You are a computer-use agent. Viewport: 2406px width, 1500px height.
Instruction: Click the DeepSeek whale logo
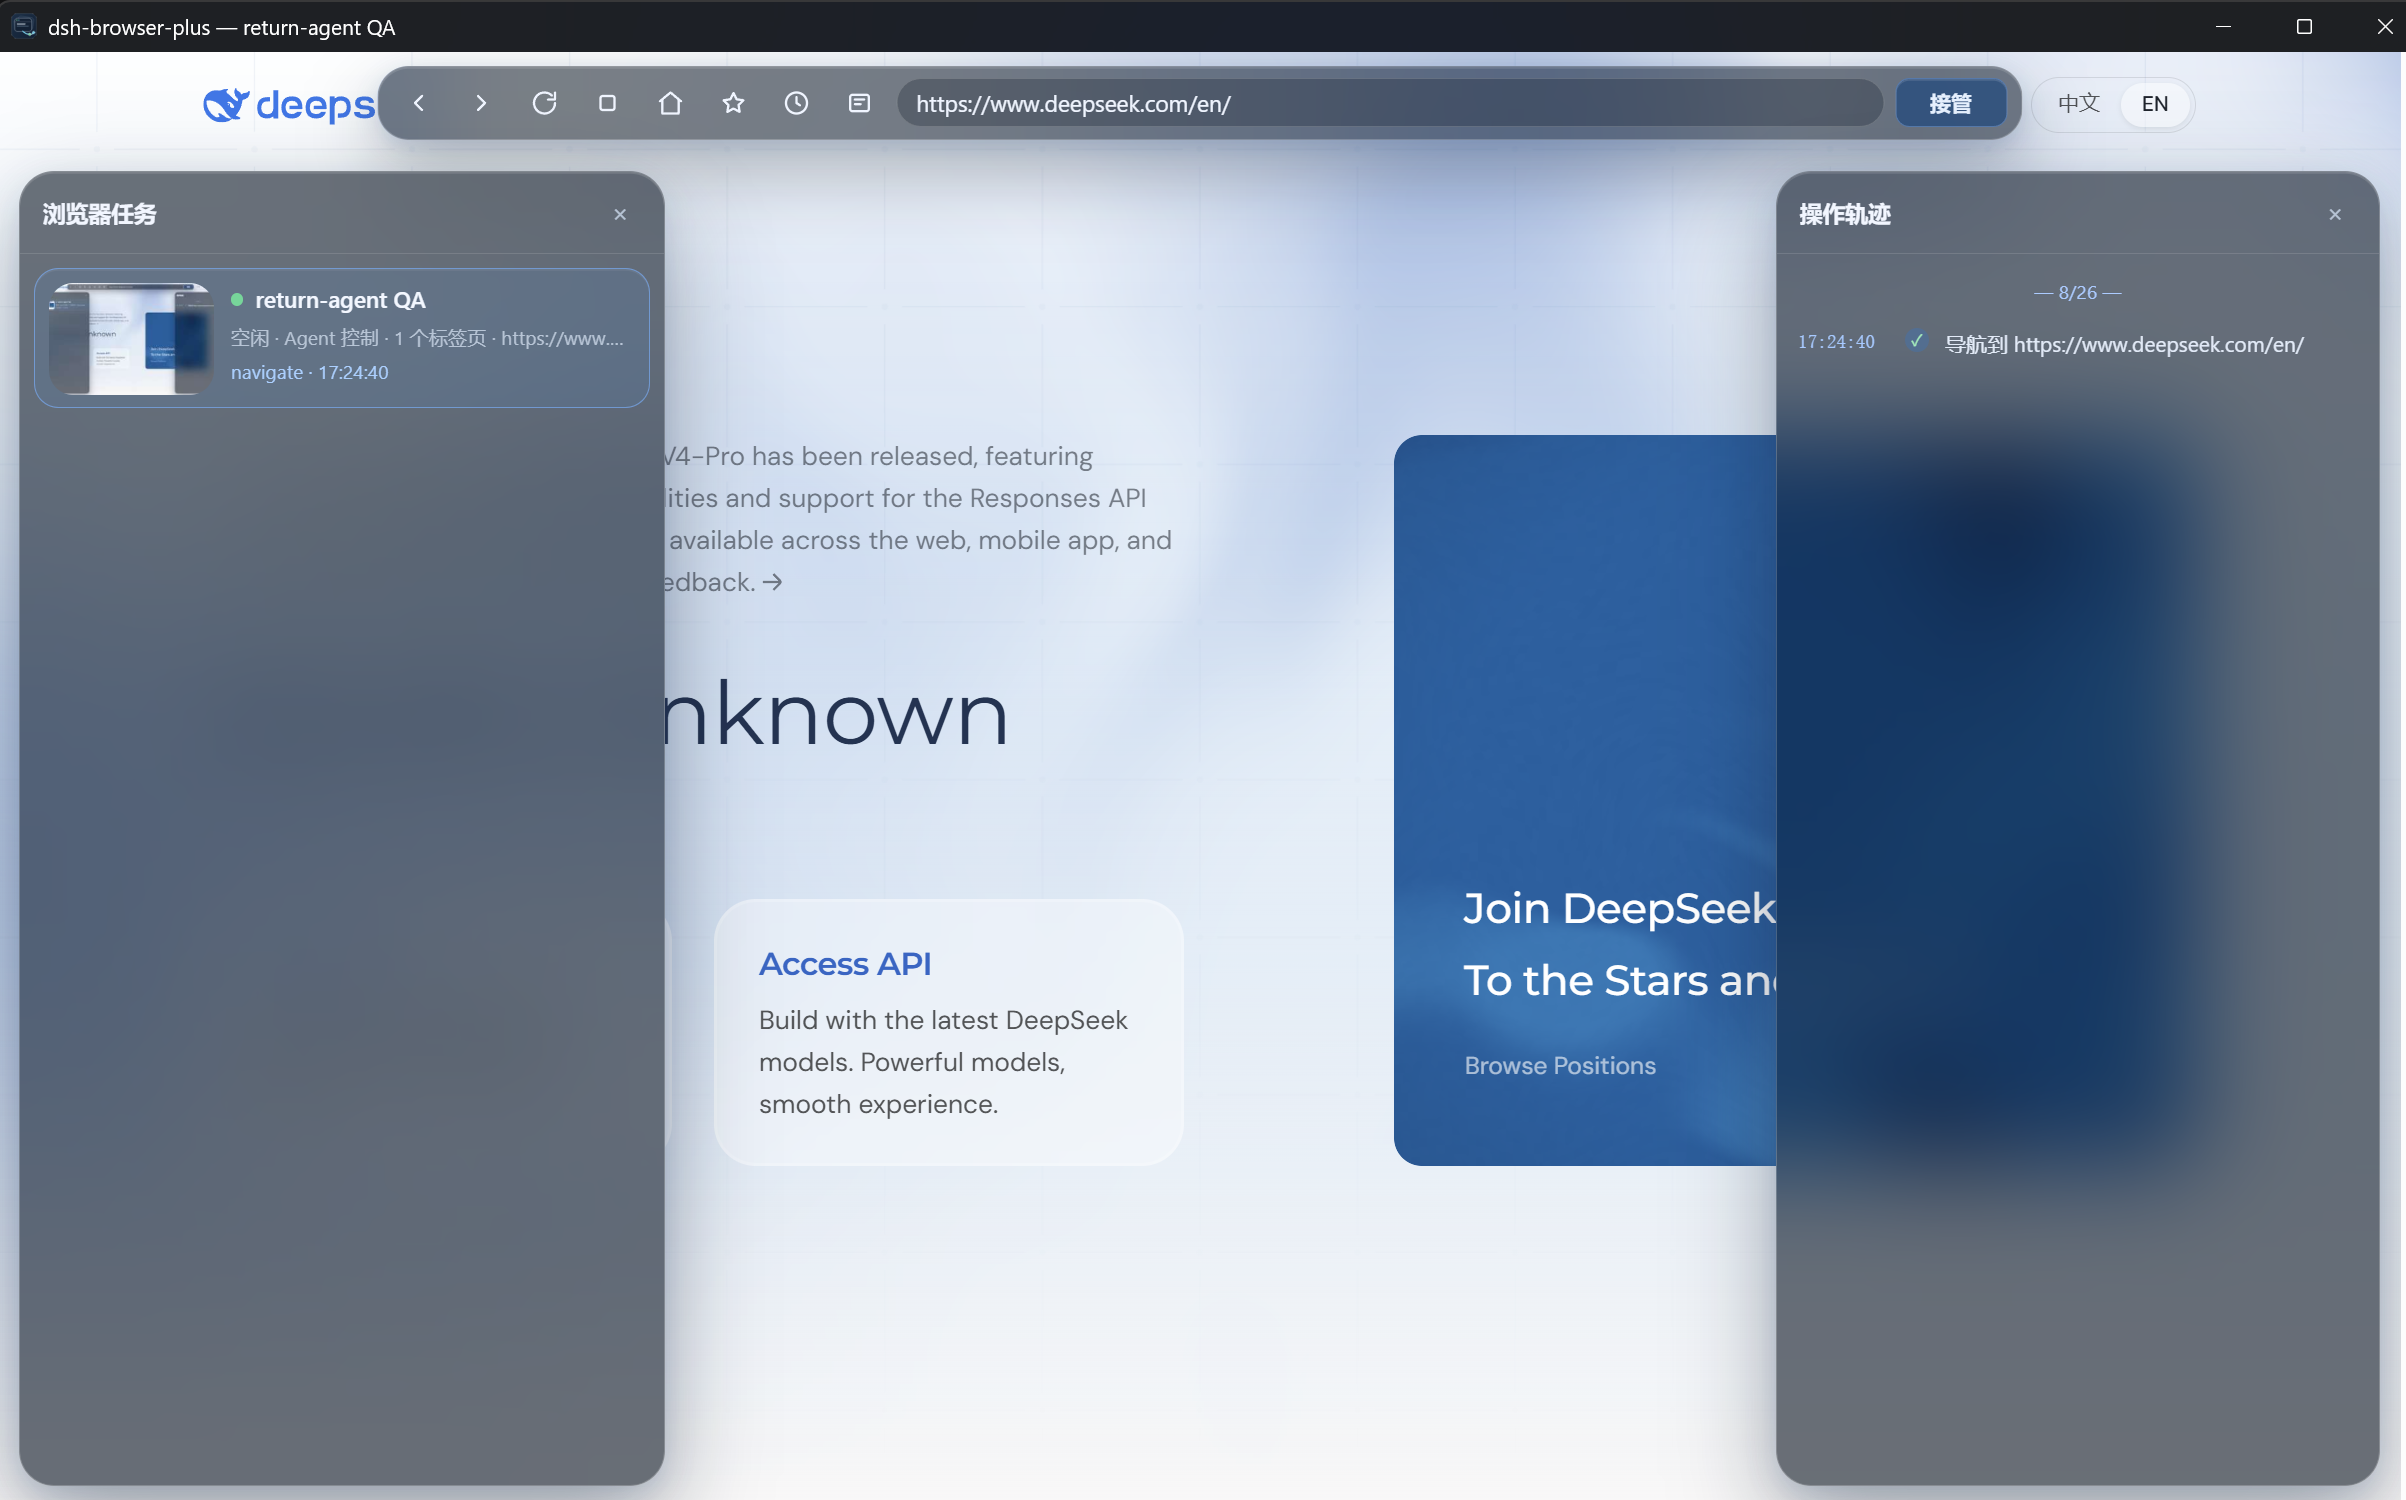[x=226, y=104]
